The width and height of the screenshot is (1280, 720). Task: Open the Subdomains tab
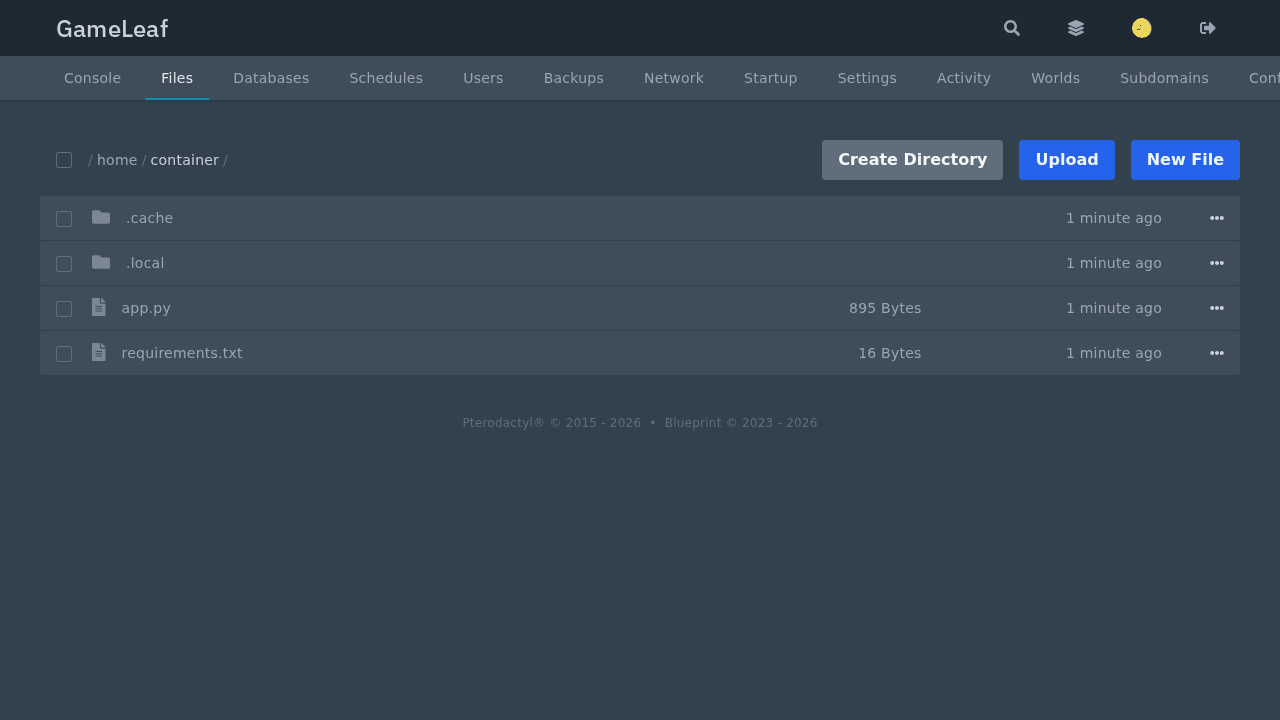(x=1164, y=78)
